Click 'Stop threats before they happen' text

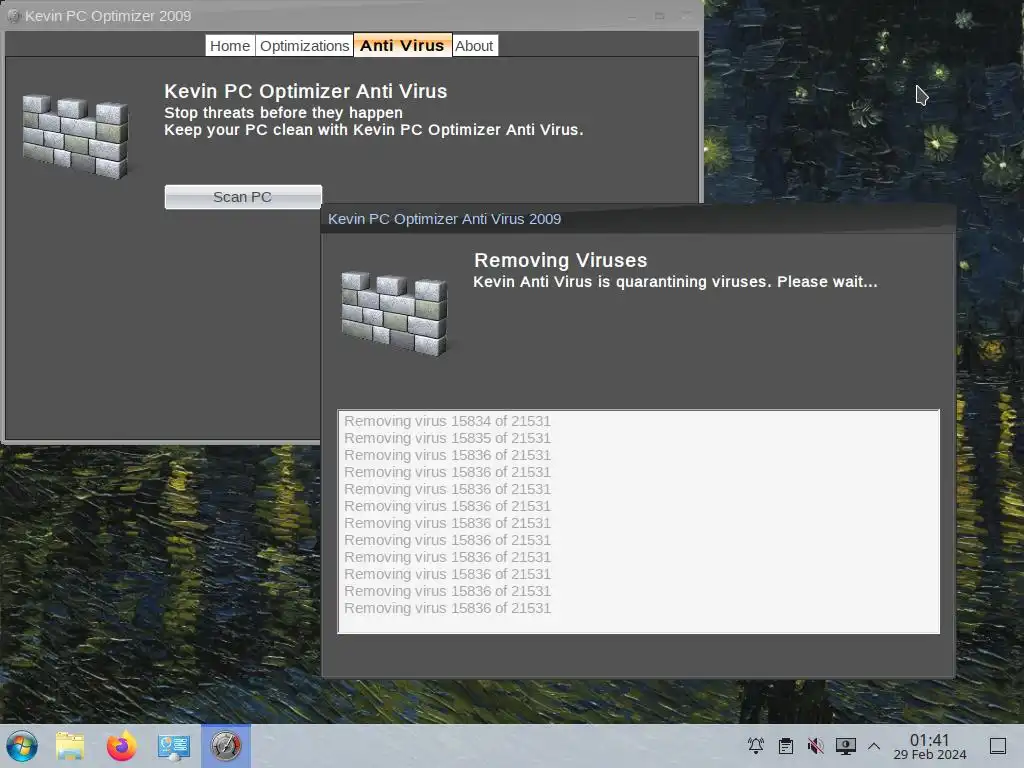[283, 112]
